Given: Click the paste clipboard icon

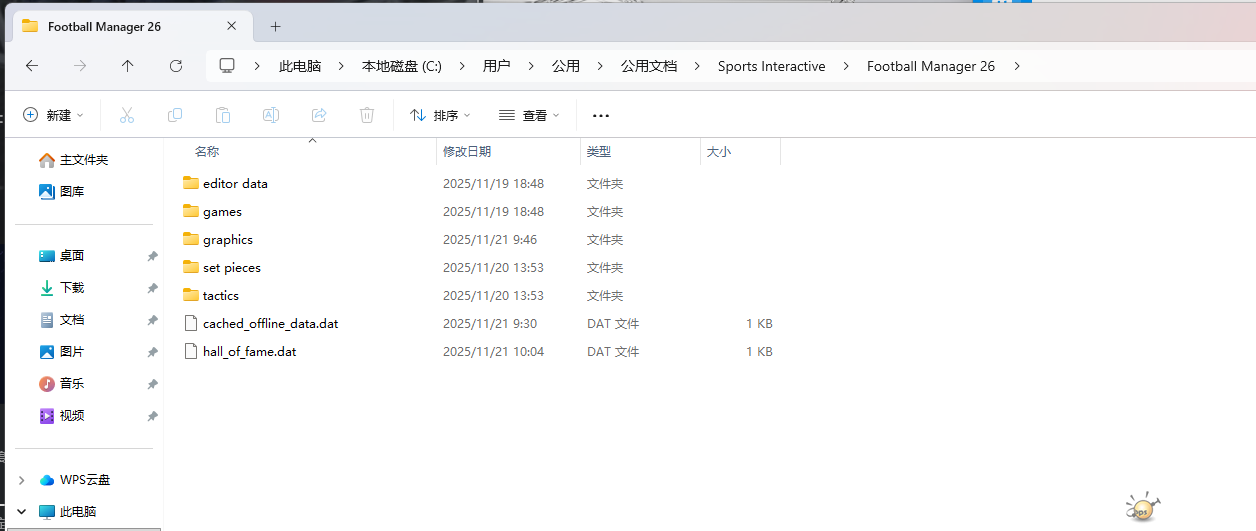Looking at the screenshot, I should pyautogui.click(x=223, y=115).
